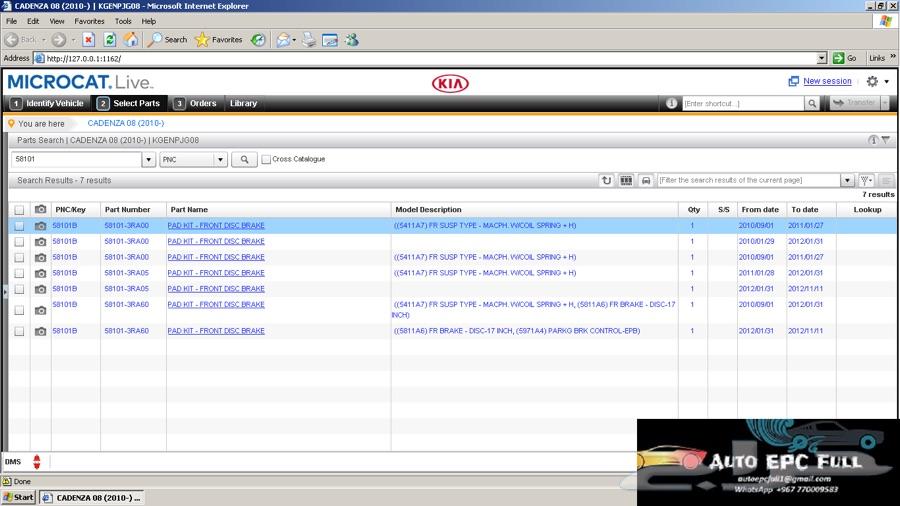The image size is (900, 506).
Task: Switch to the Library tab
Action: pyautogui.click(x=243, y=103)
